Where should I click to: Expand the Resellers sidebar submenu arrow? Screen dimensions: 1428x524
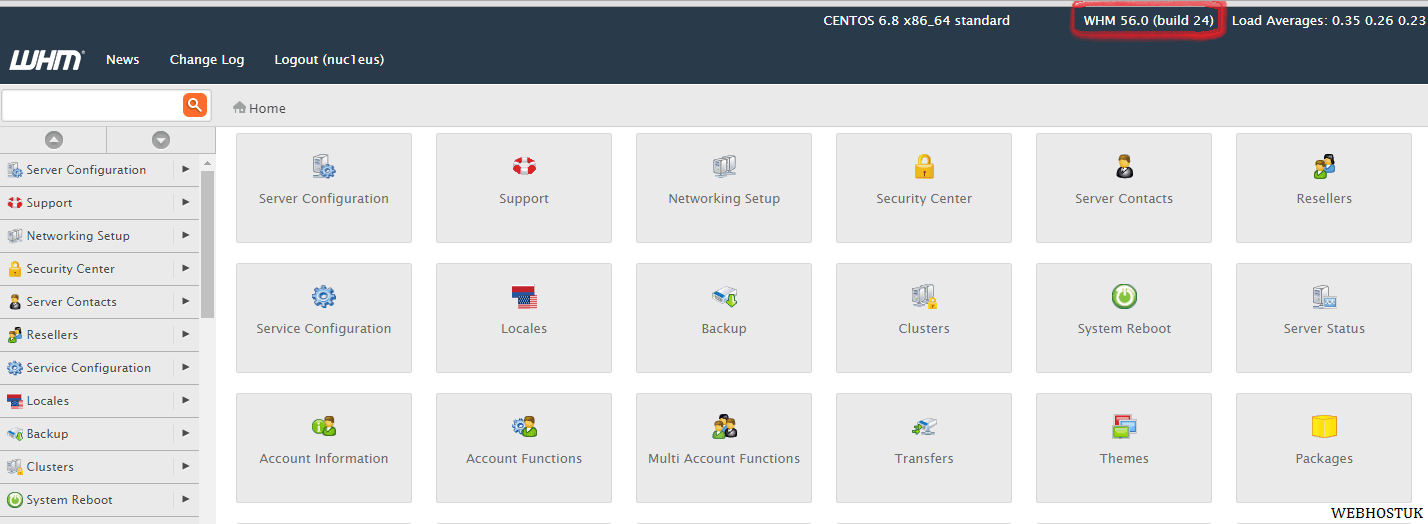186,335
